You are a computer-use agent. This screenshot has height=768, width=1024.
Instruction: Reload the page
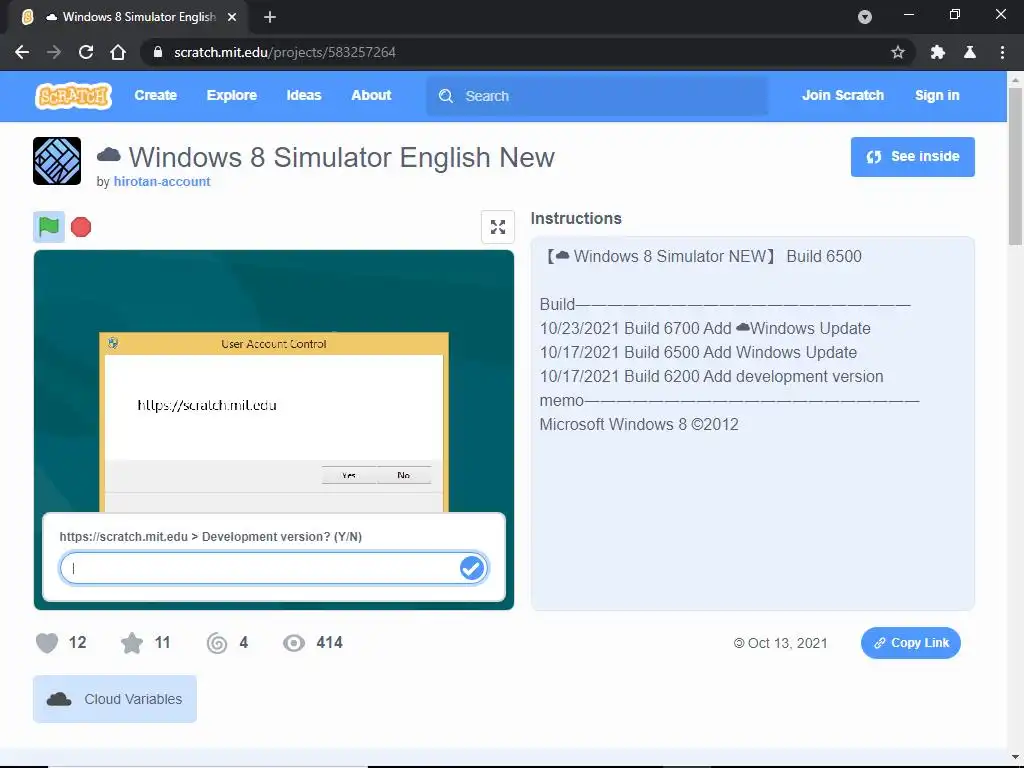coord(86,52)
